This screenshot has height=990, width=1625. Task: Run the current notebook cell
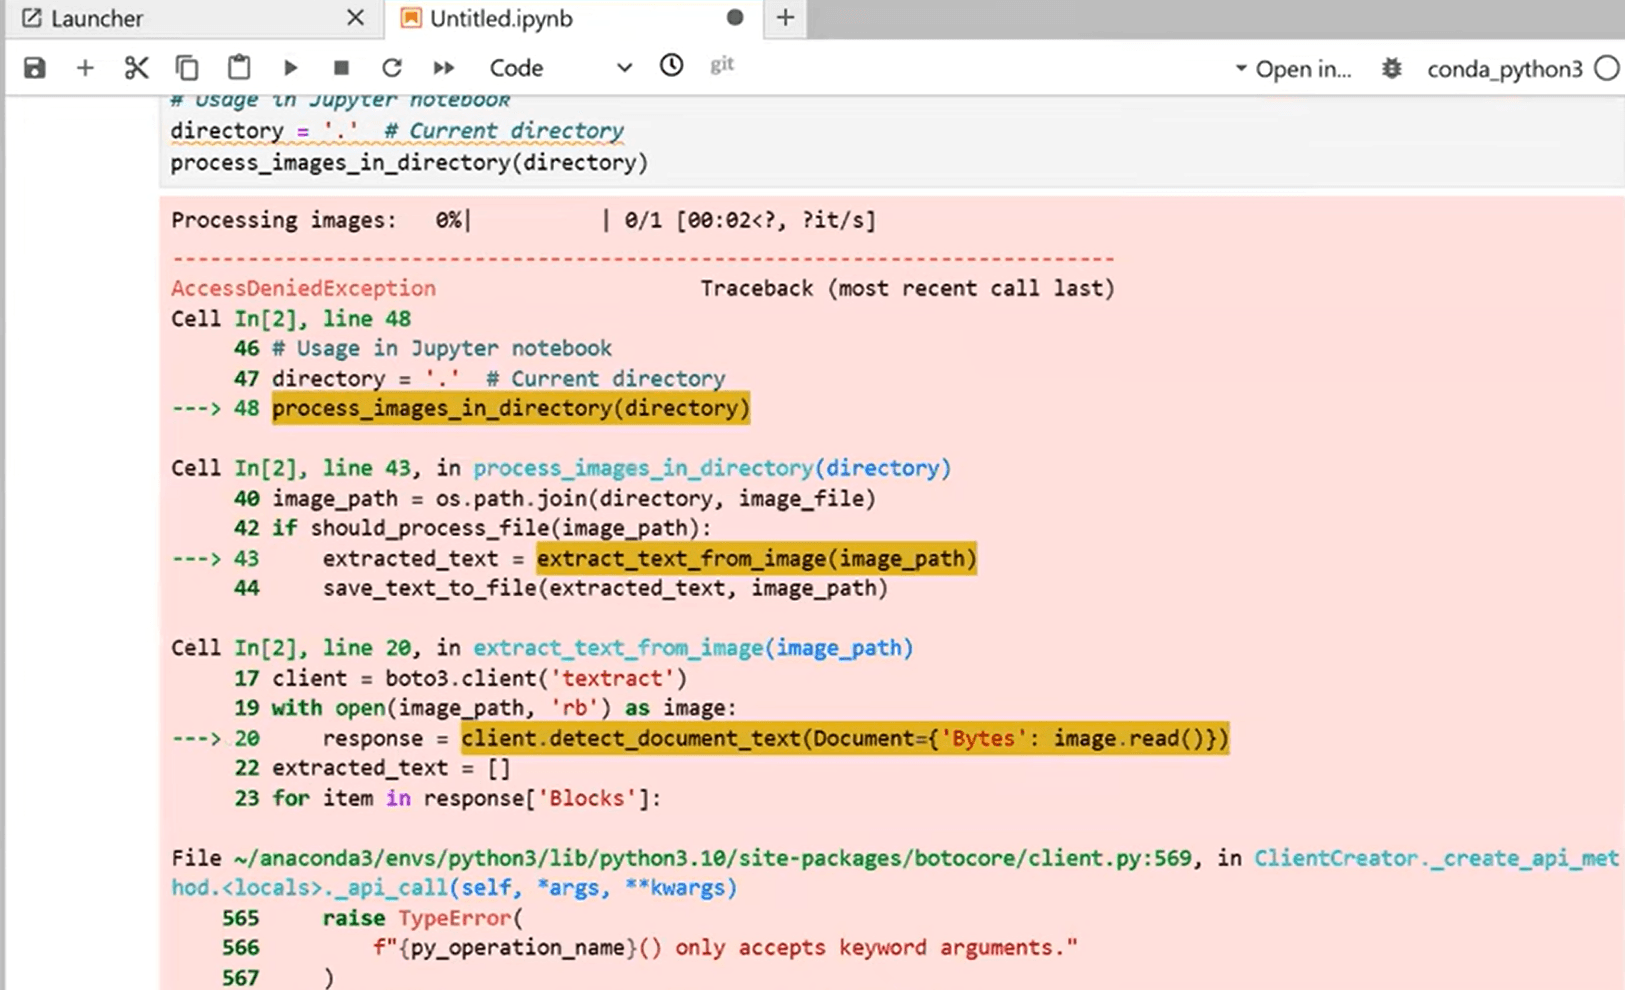point(290,67)
